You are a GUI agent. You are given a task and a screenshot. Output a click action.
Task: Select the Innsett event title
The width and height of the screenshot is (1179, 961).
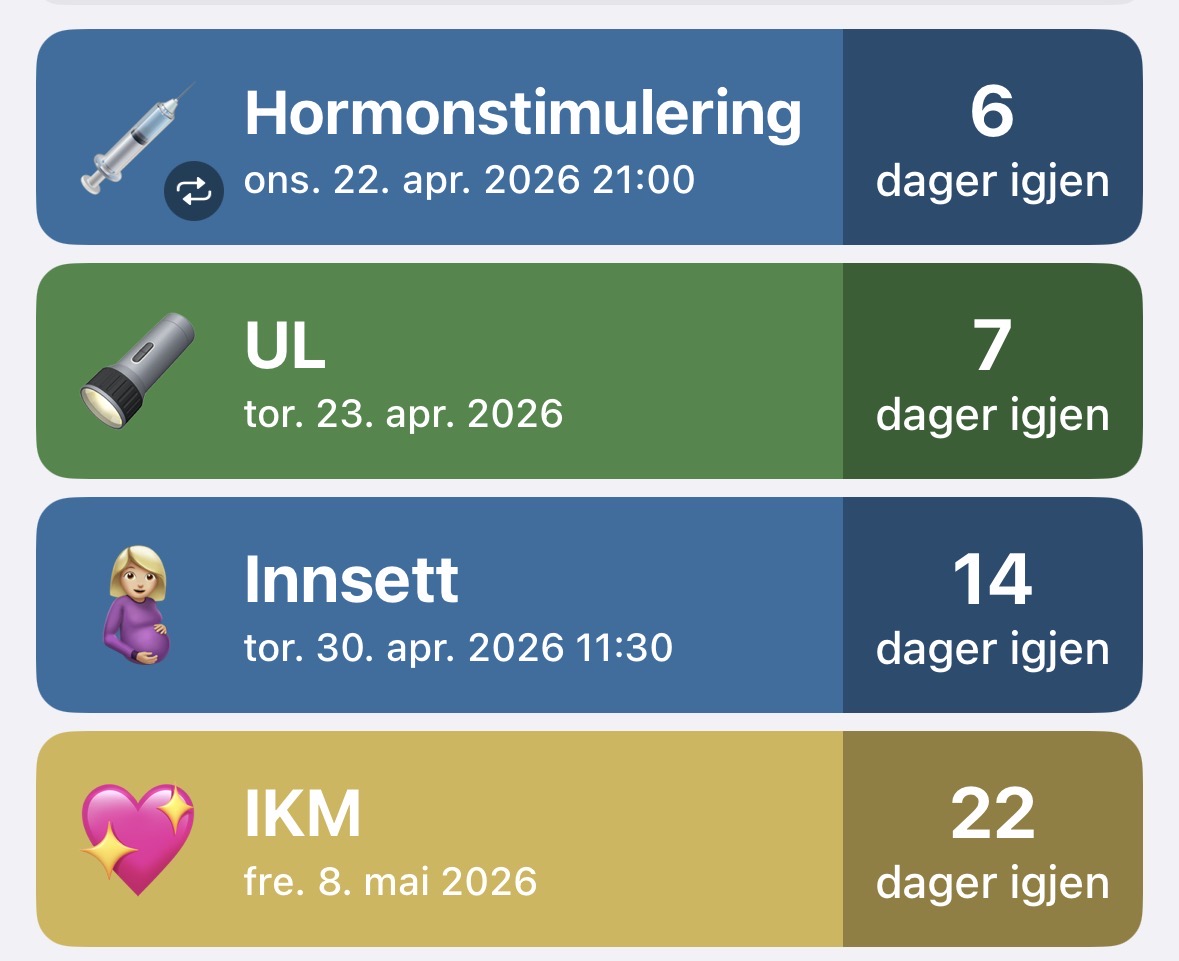coord(352,581)
